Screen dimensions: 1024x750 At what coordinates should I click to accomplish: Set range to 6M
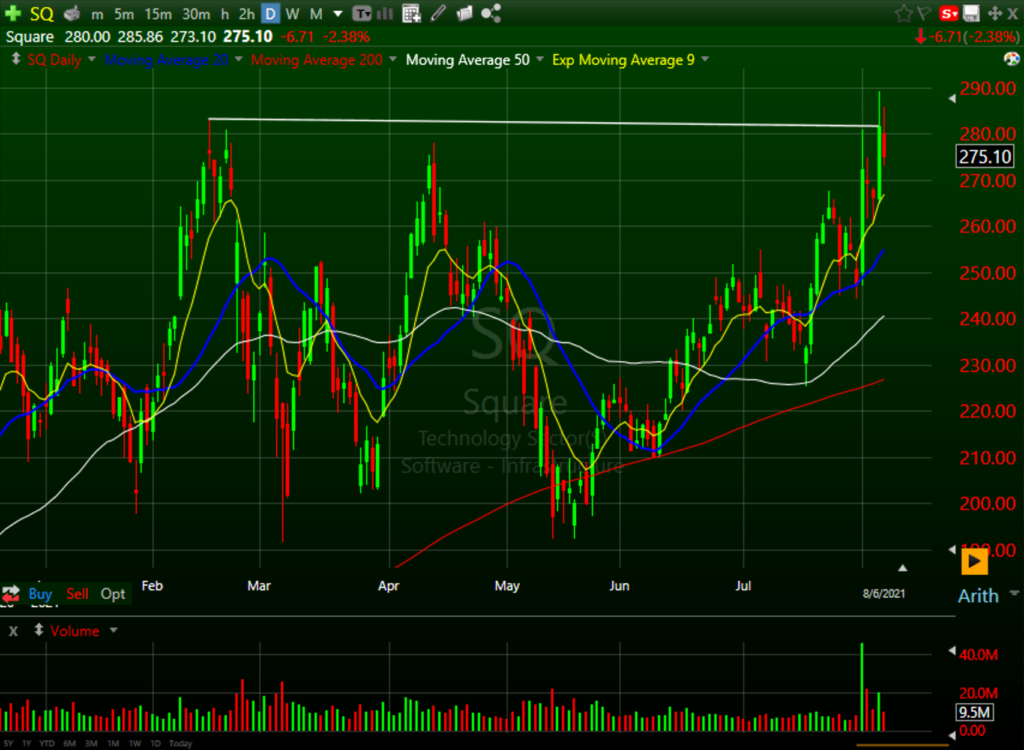pyautogui.click(x=69, y=743)
